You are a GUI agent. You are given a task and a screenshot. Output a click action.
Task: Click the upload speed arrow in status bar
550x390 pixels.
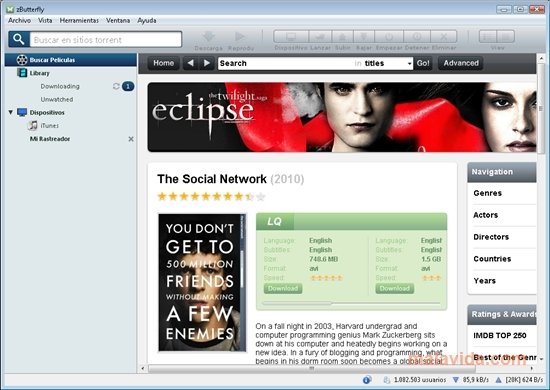click(x=498, y=380)
